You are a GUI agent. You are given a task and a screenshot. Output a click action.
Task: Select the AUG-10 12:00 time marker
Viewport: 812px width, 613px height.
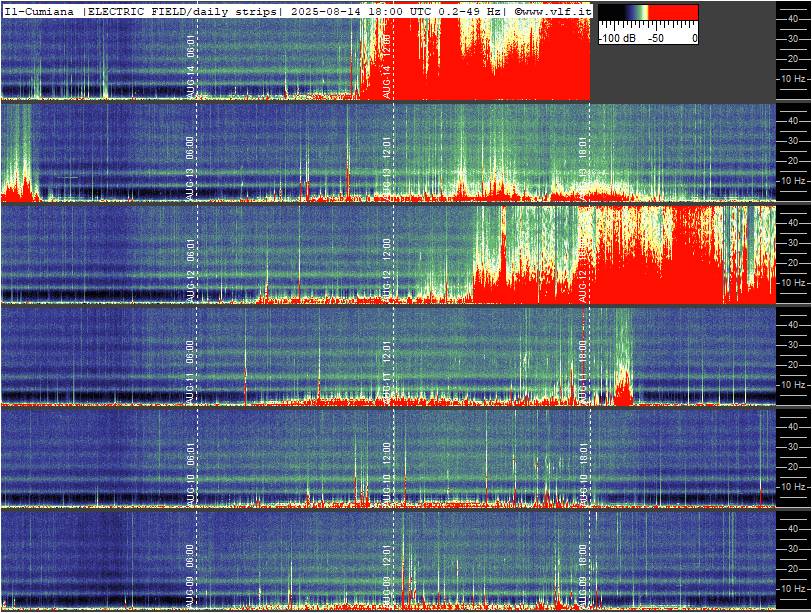[387, 474]
